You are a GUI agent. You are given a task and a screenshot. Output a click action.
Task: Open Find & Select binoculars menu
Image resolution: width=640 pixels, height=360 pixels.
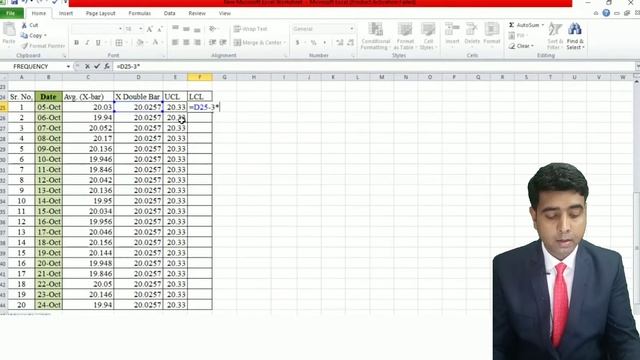click(575, 36)
